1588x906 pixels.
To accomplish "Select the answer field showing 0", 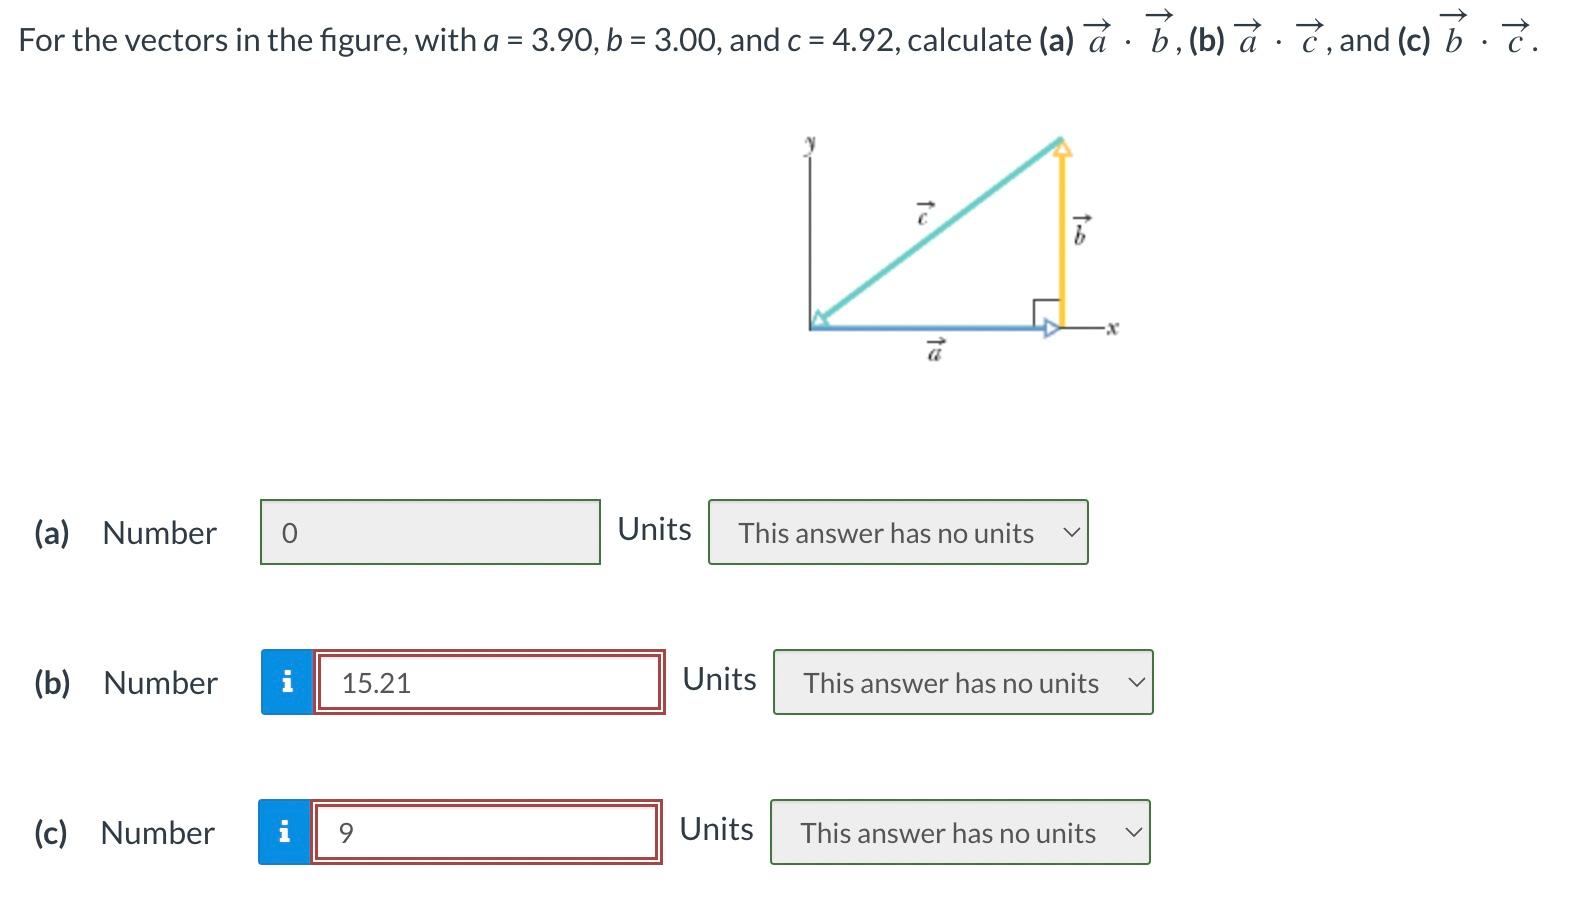I will [x=430, y=533].
